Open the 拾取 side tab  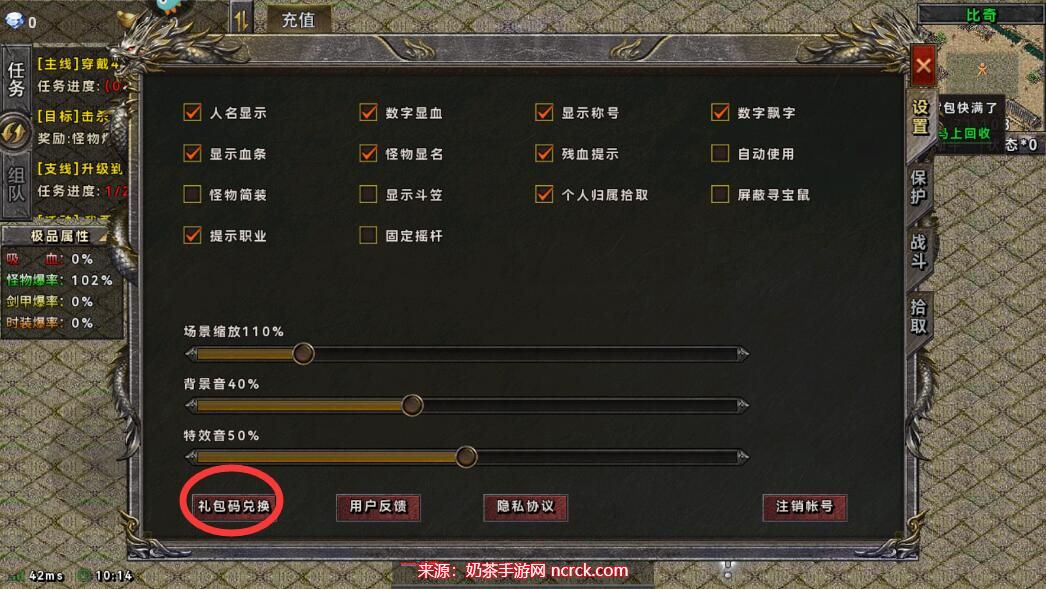[x=919, y=316]
